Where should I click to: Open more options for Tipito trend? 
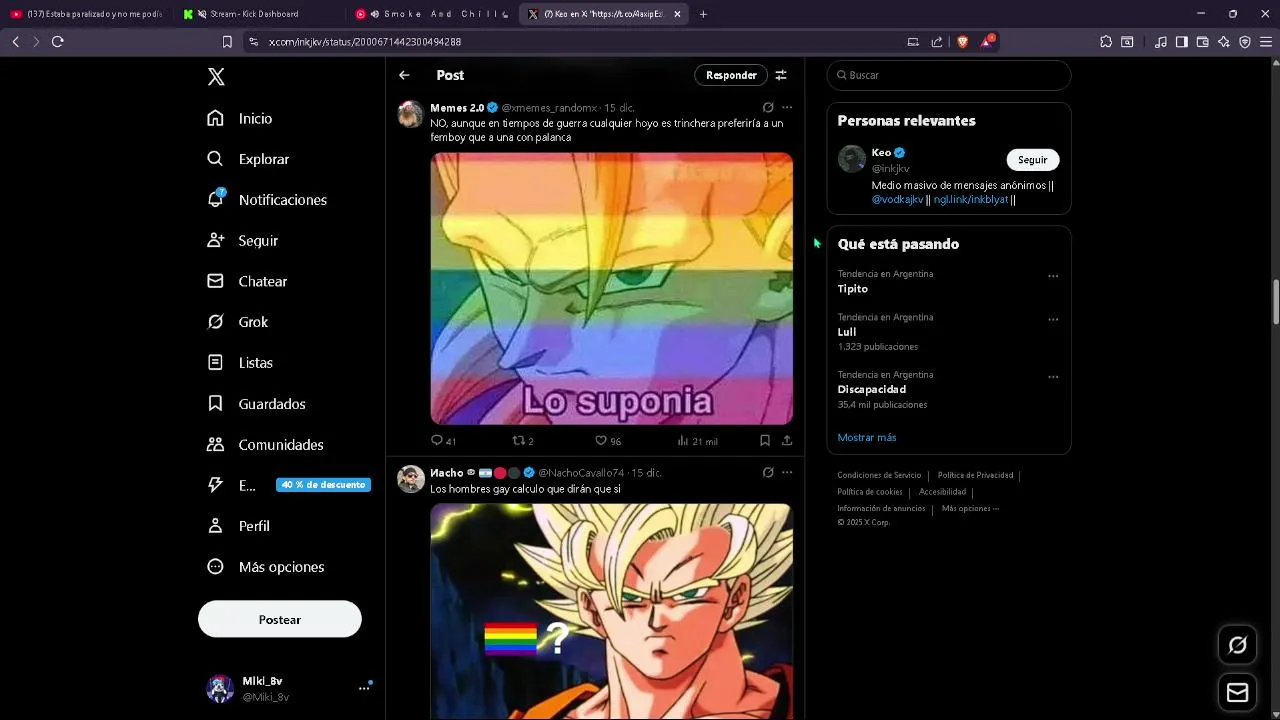click(x=1053, y=276)
